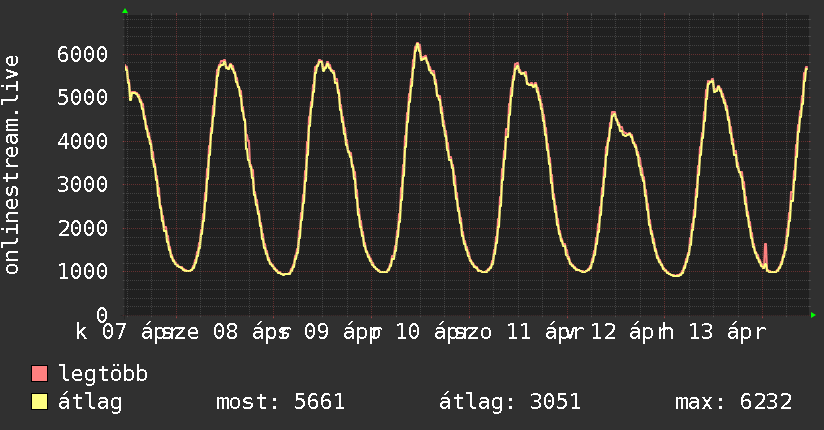Screen dimensions: 824x430
Task: Click the 3000 y-axis label
Action: 86,185
